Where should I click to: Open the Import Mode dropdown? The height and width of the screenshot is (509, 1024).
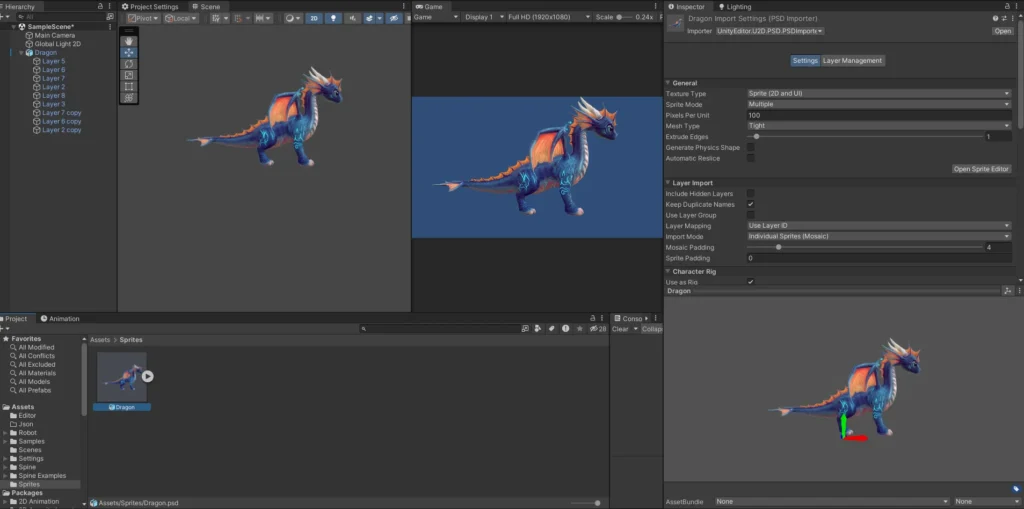point(879,236)
